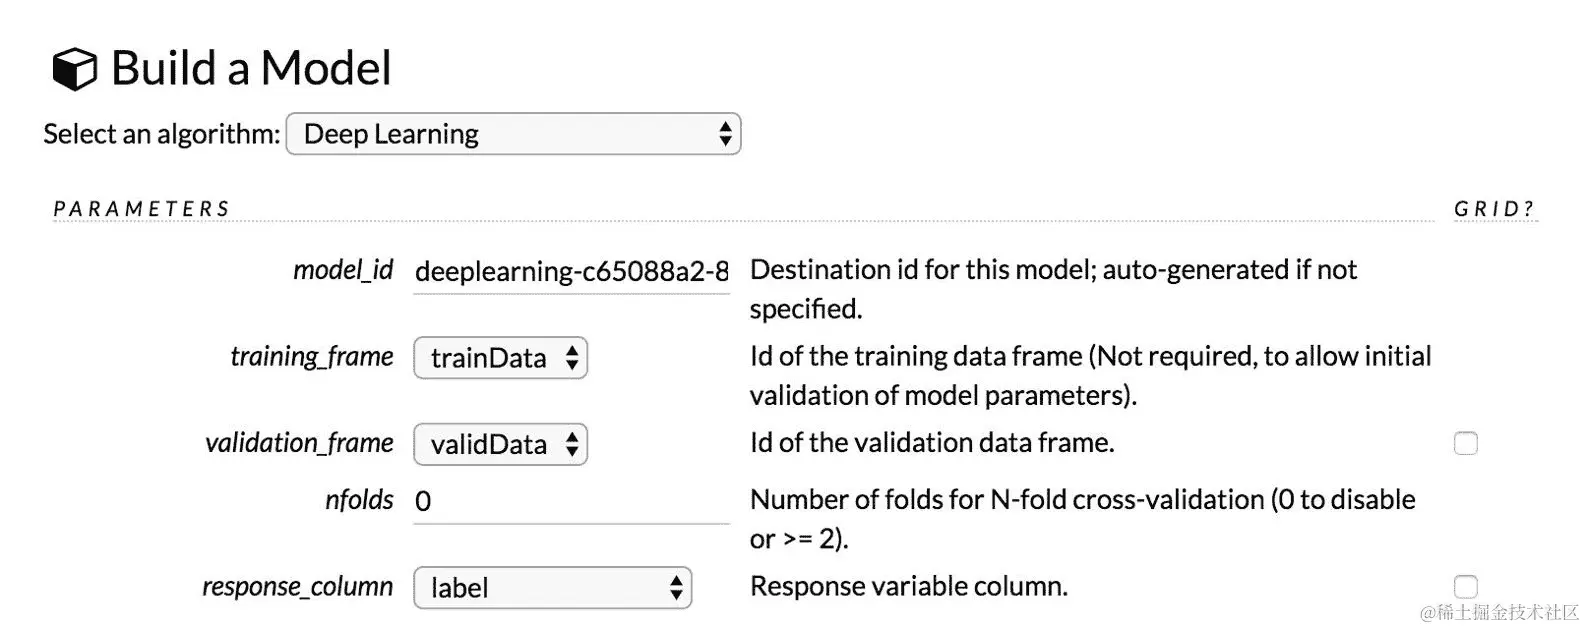Viewport: 1586px width, 629px height.
Task: Click into the model_id text field
Action: tap(571, 272)
